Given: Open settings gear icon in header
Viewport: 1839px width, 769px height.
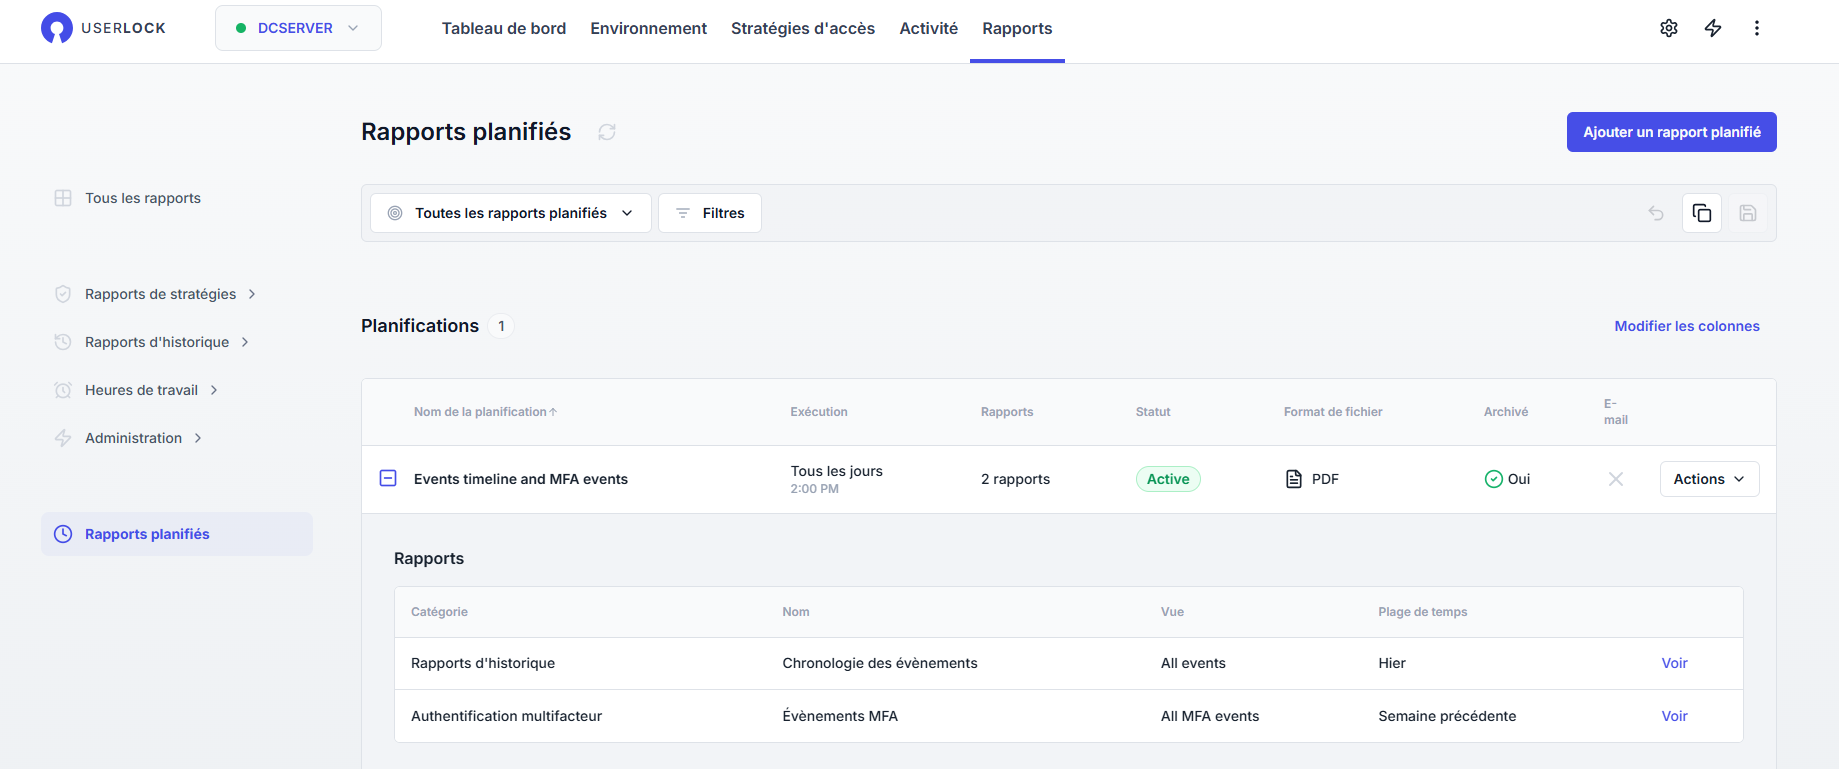Looking at the screenshot, I should click(x=1668, y=28).
